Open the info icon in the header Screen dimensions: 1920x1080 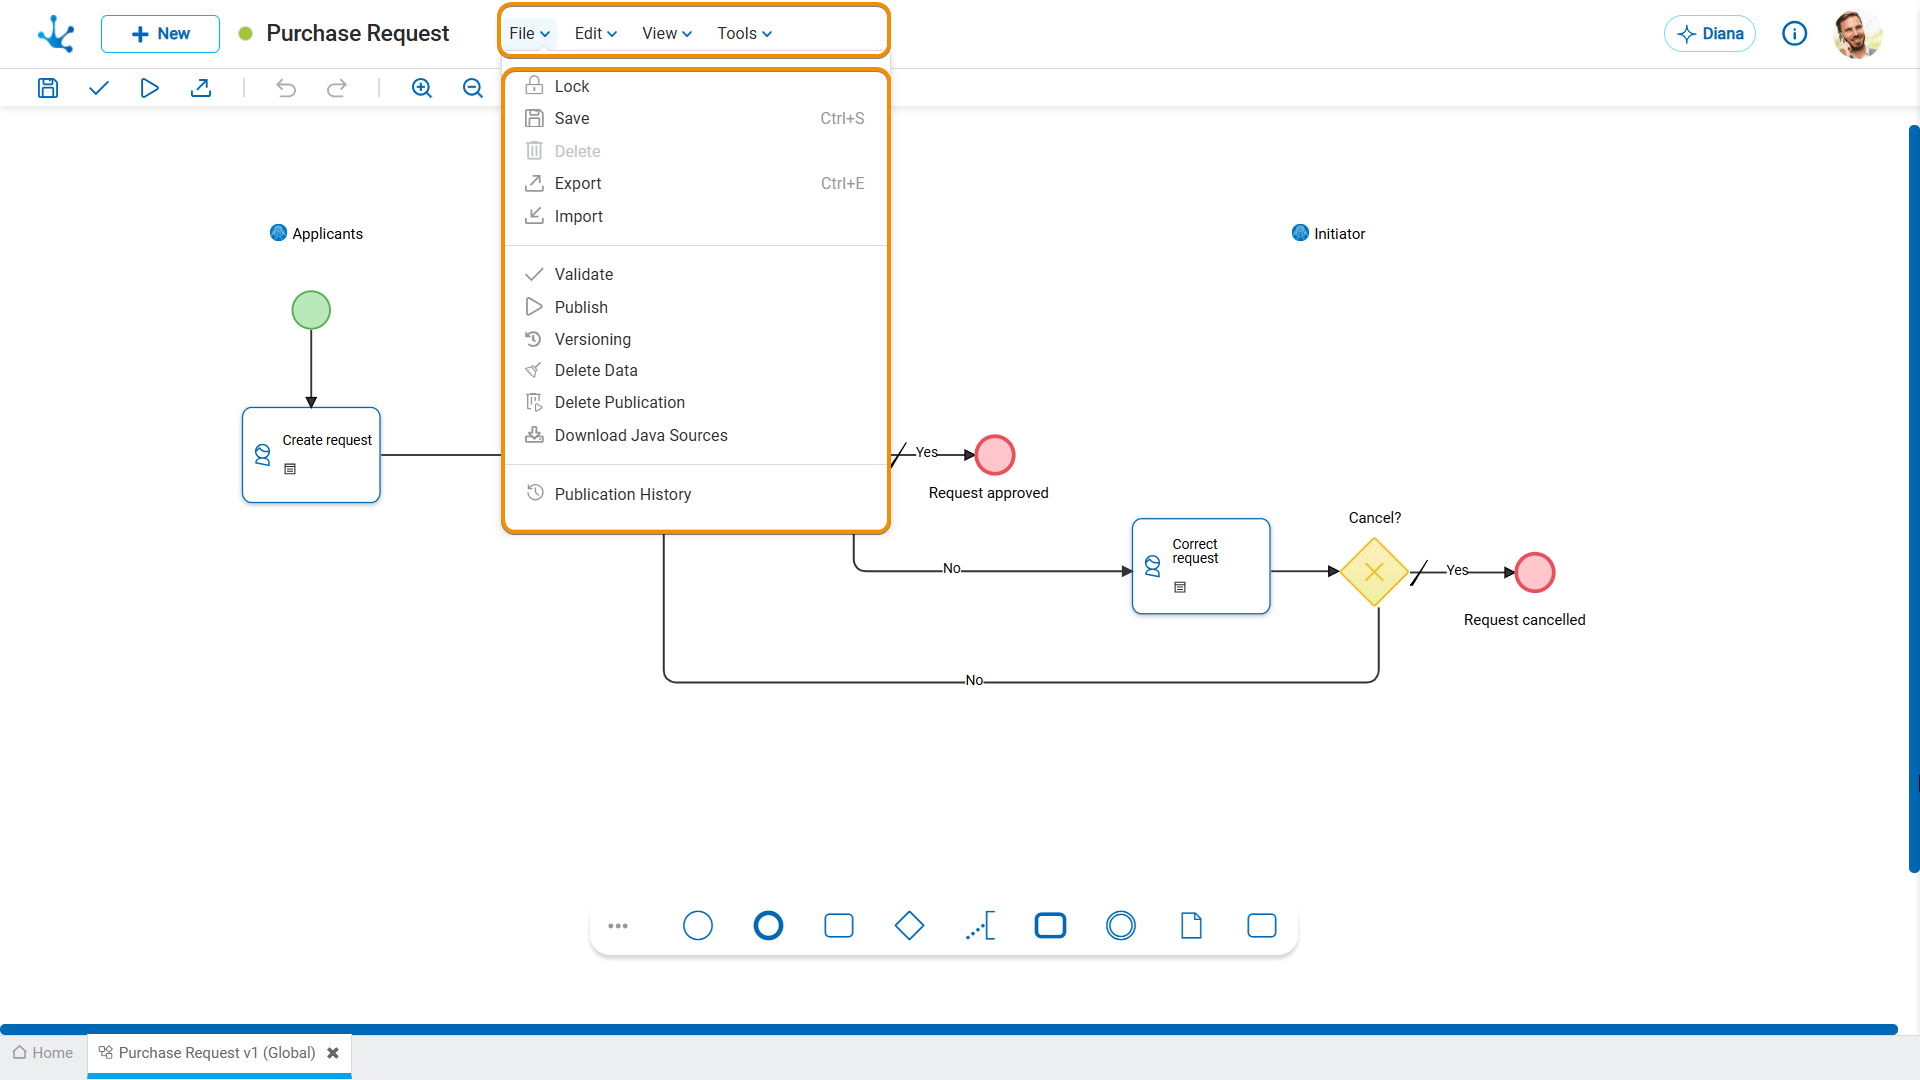pyautogui.click(x=1795, y=34)
